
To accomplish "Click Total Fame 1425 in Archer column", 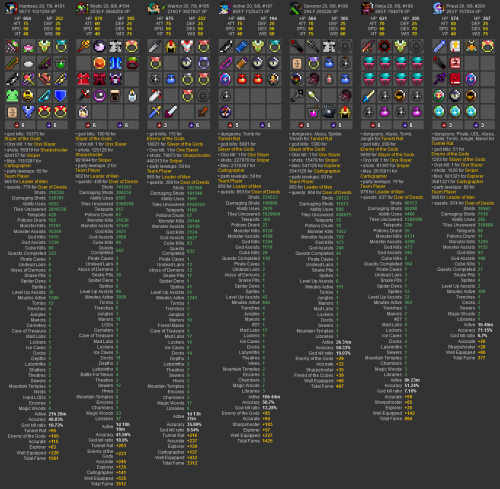I will pos(255,441).
